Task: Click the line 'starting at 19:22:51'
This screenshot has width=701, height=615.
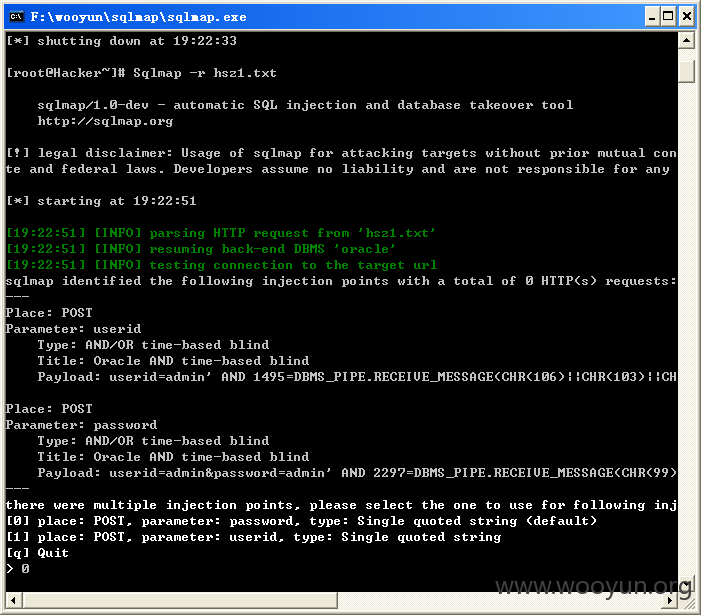Action: point(101,201)
